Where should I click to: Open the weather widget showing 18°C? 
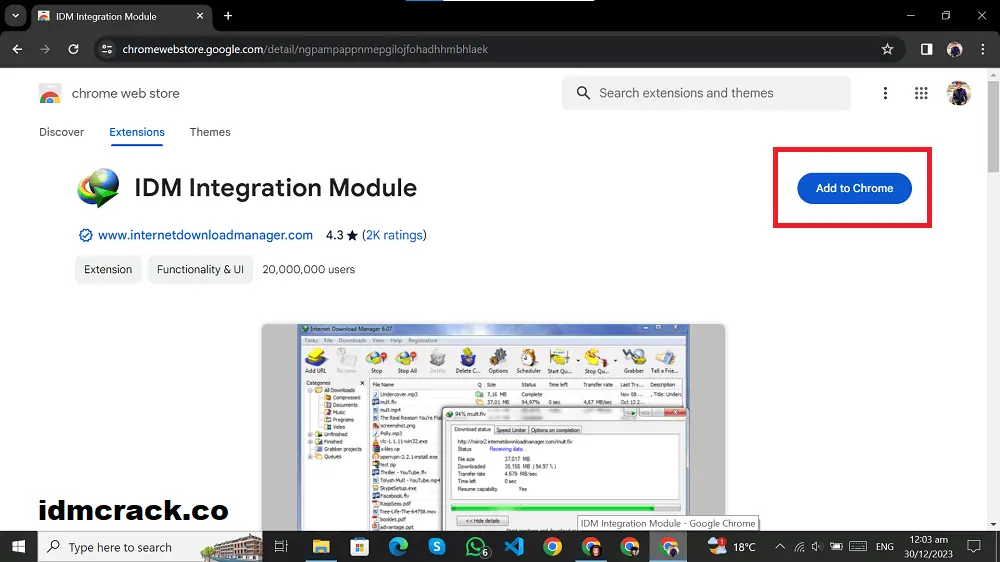[732, 547]
